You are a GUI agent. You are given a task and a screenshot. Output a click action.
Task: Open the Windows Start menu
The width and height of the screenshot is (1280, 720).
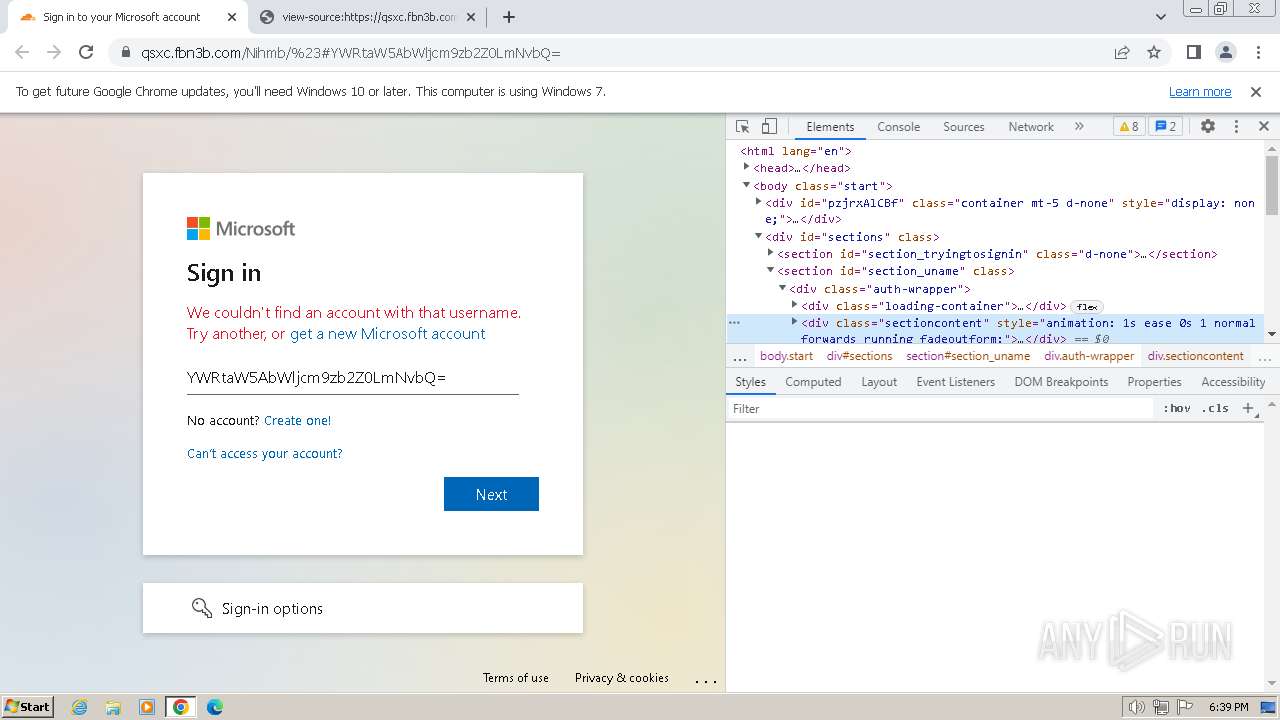click(x=28, y=706)
